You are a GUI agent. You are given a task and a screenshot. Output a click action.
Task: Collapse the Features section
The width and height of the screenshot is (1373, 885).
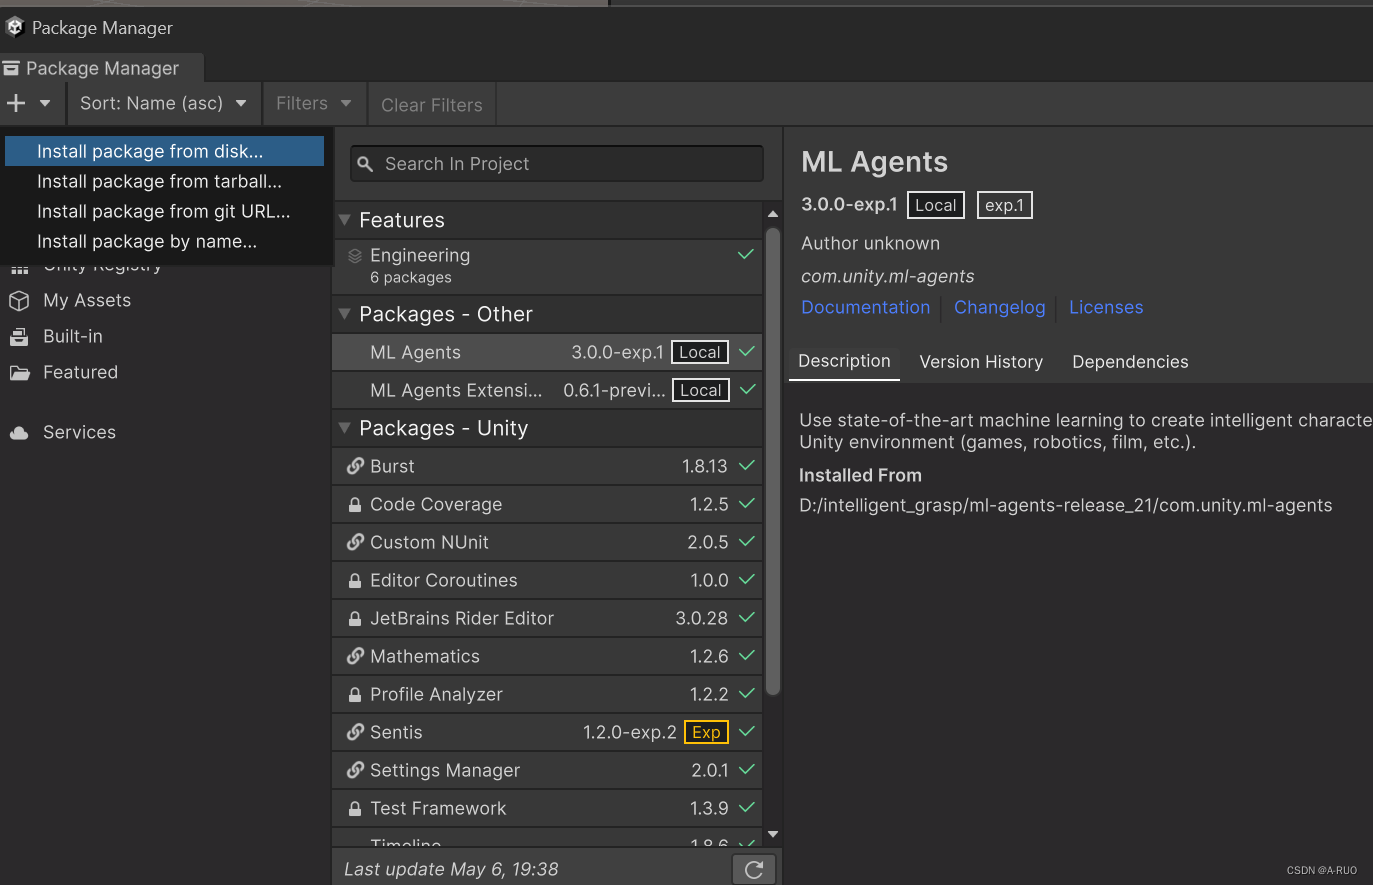tap(345, 220)
